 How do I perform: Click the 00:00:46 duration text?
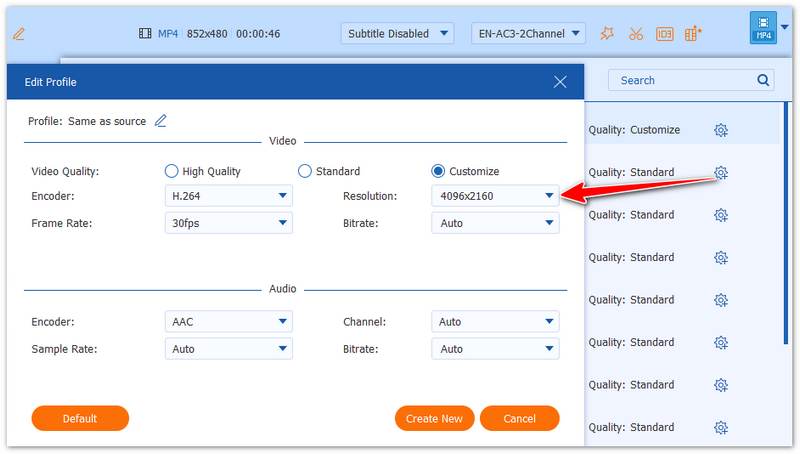pos(258,34)
